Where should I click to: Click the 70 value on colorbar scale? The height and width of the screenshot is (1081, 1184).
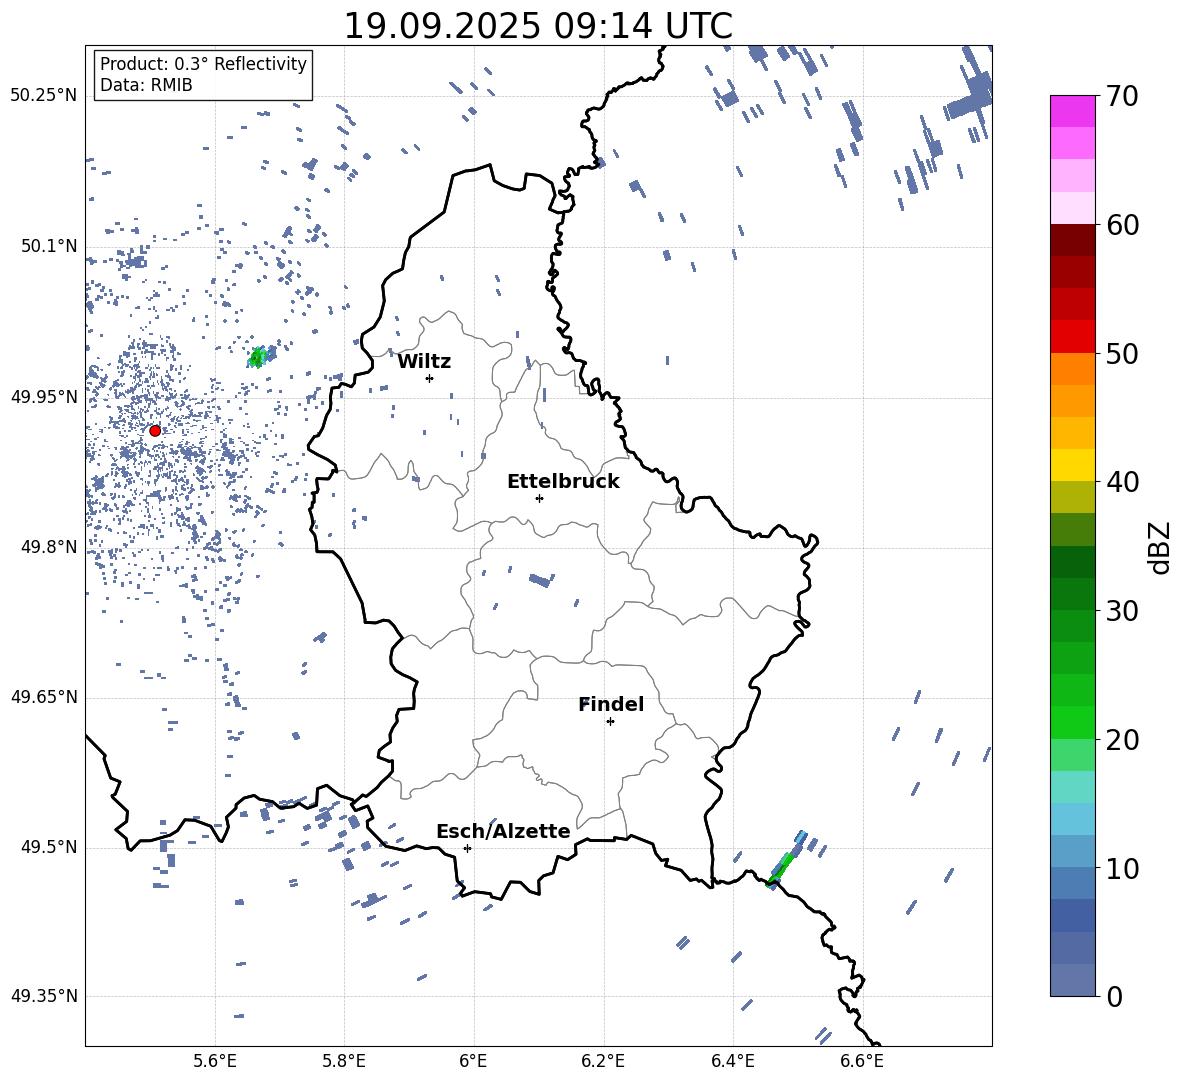coord(1122,97)
